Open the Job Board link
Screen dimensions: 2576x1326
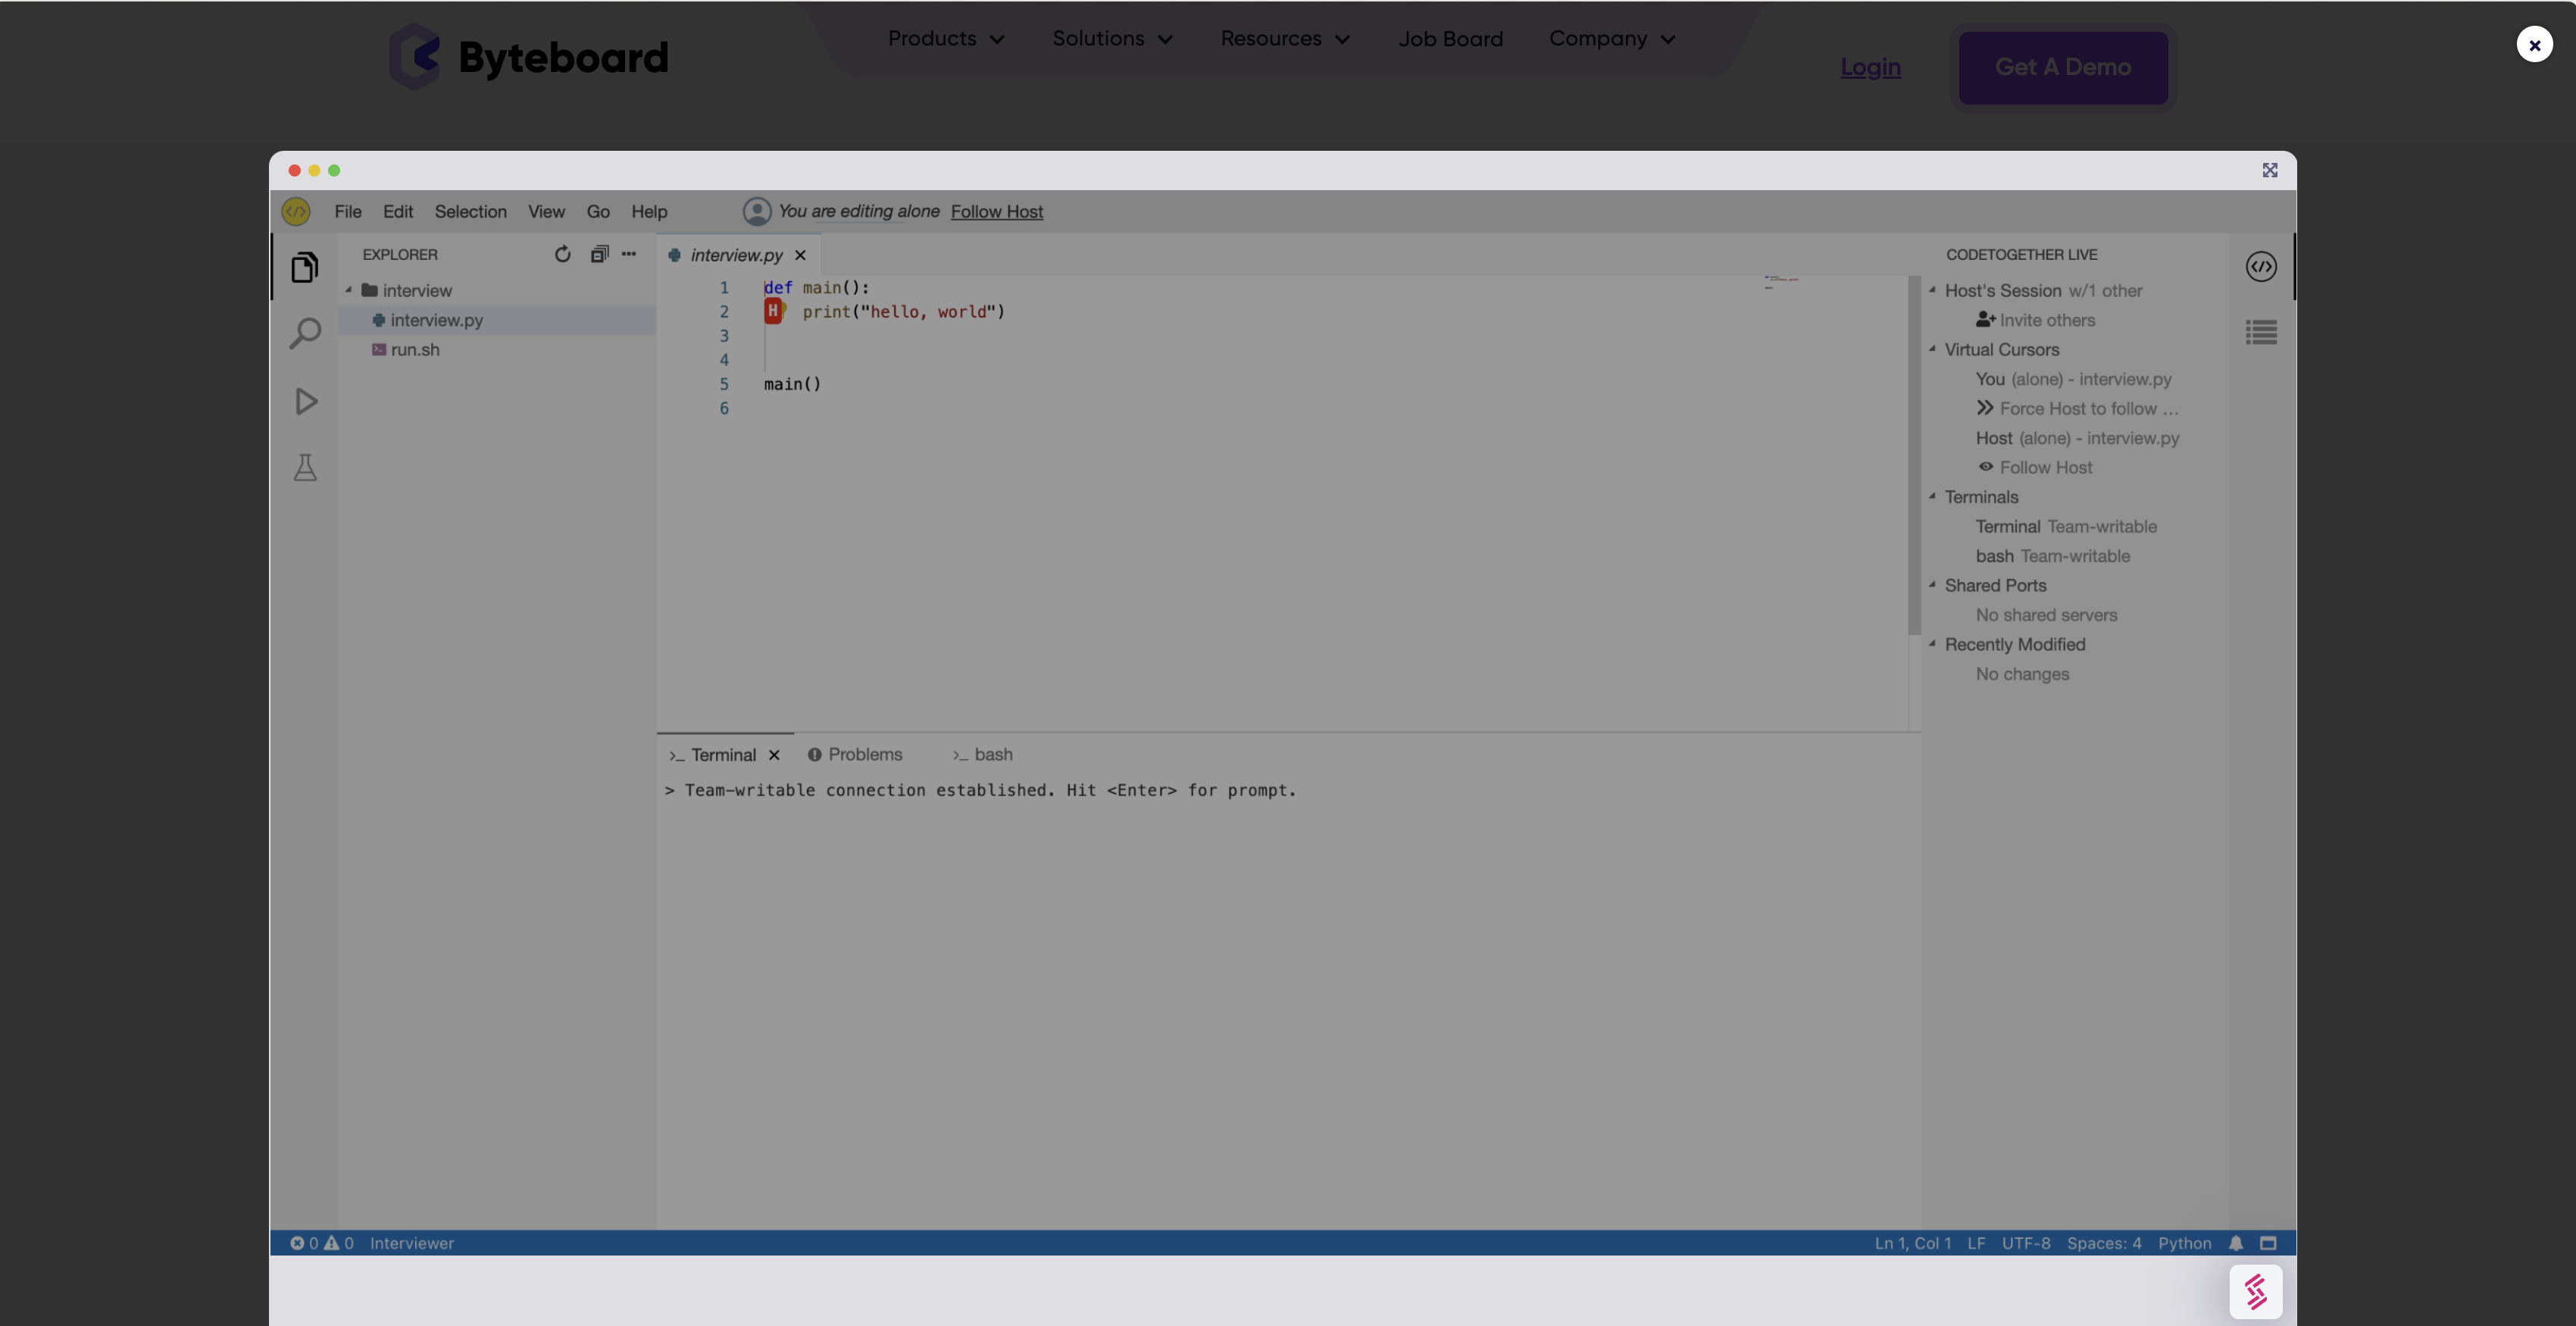point(1450,38)
